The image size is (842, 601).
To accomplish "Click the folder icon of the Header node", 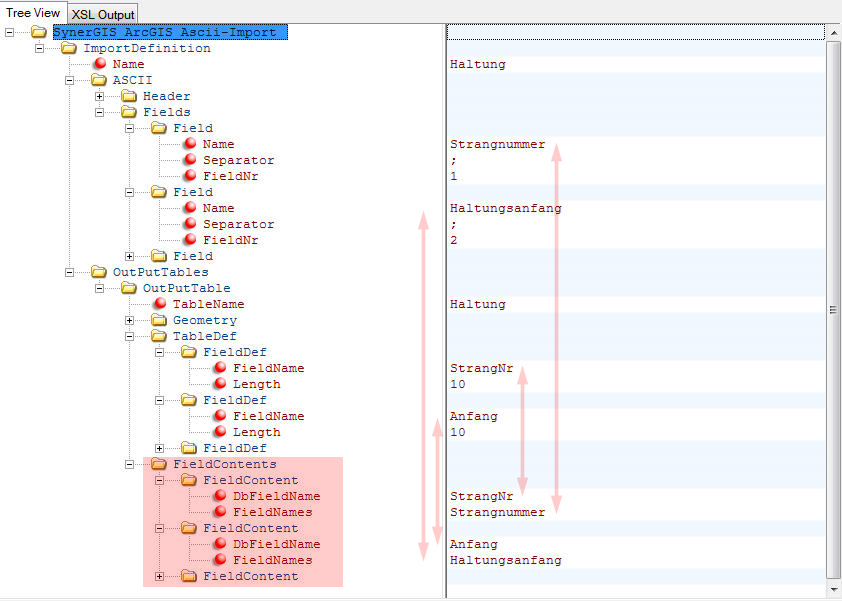I will [129, 96].
